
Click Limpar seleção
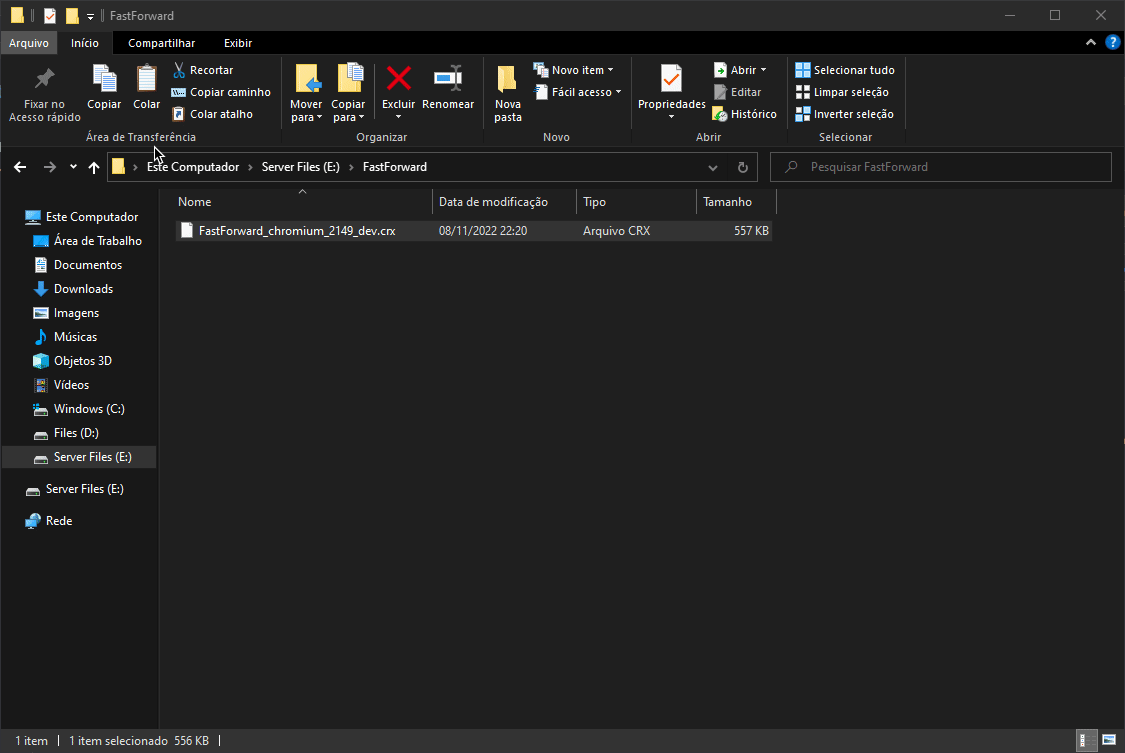(842, 92)
